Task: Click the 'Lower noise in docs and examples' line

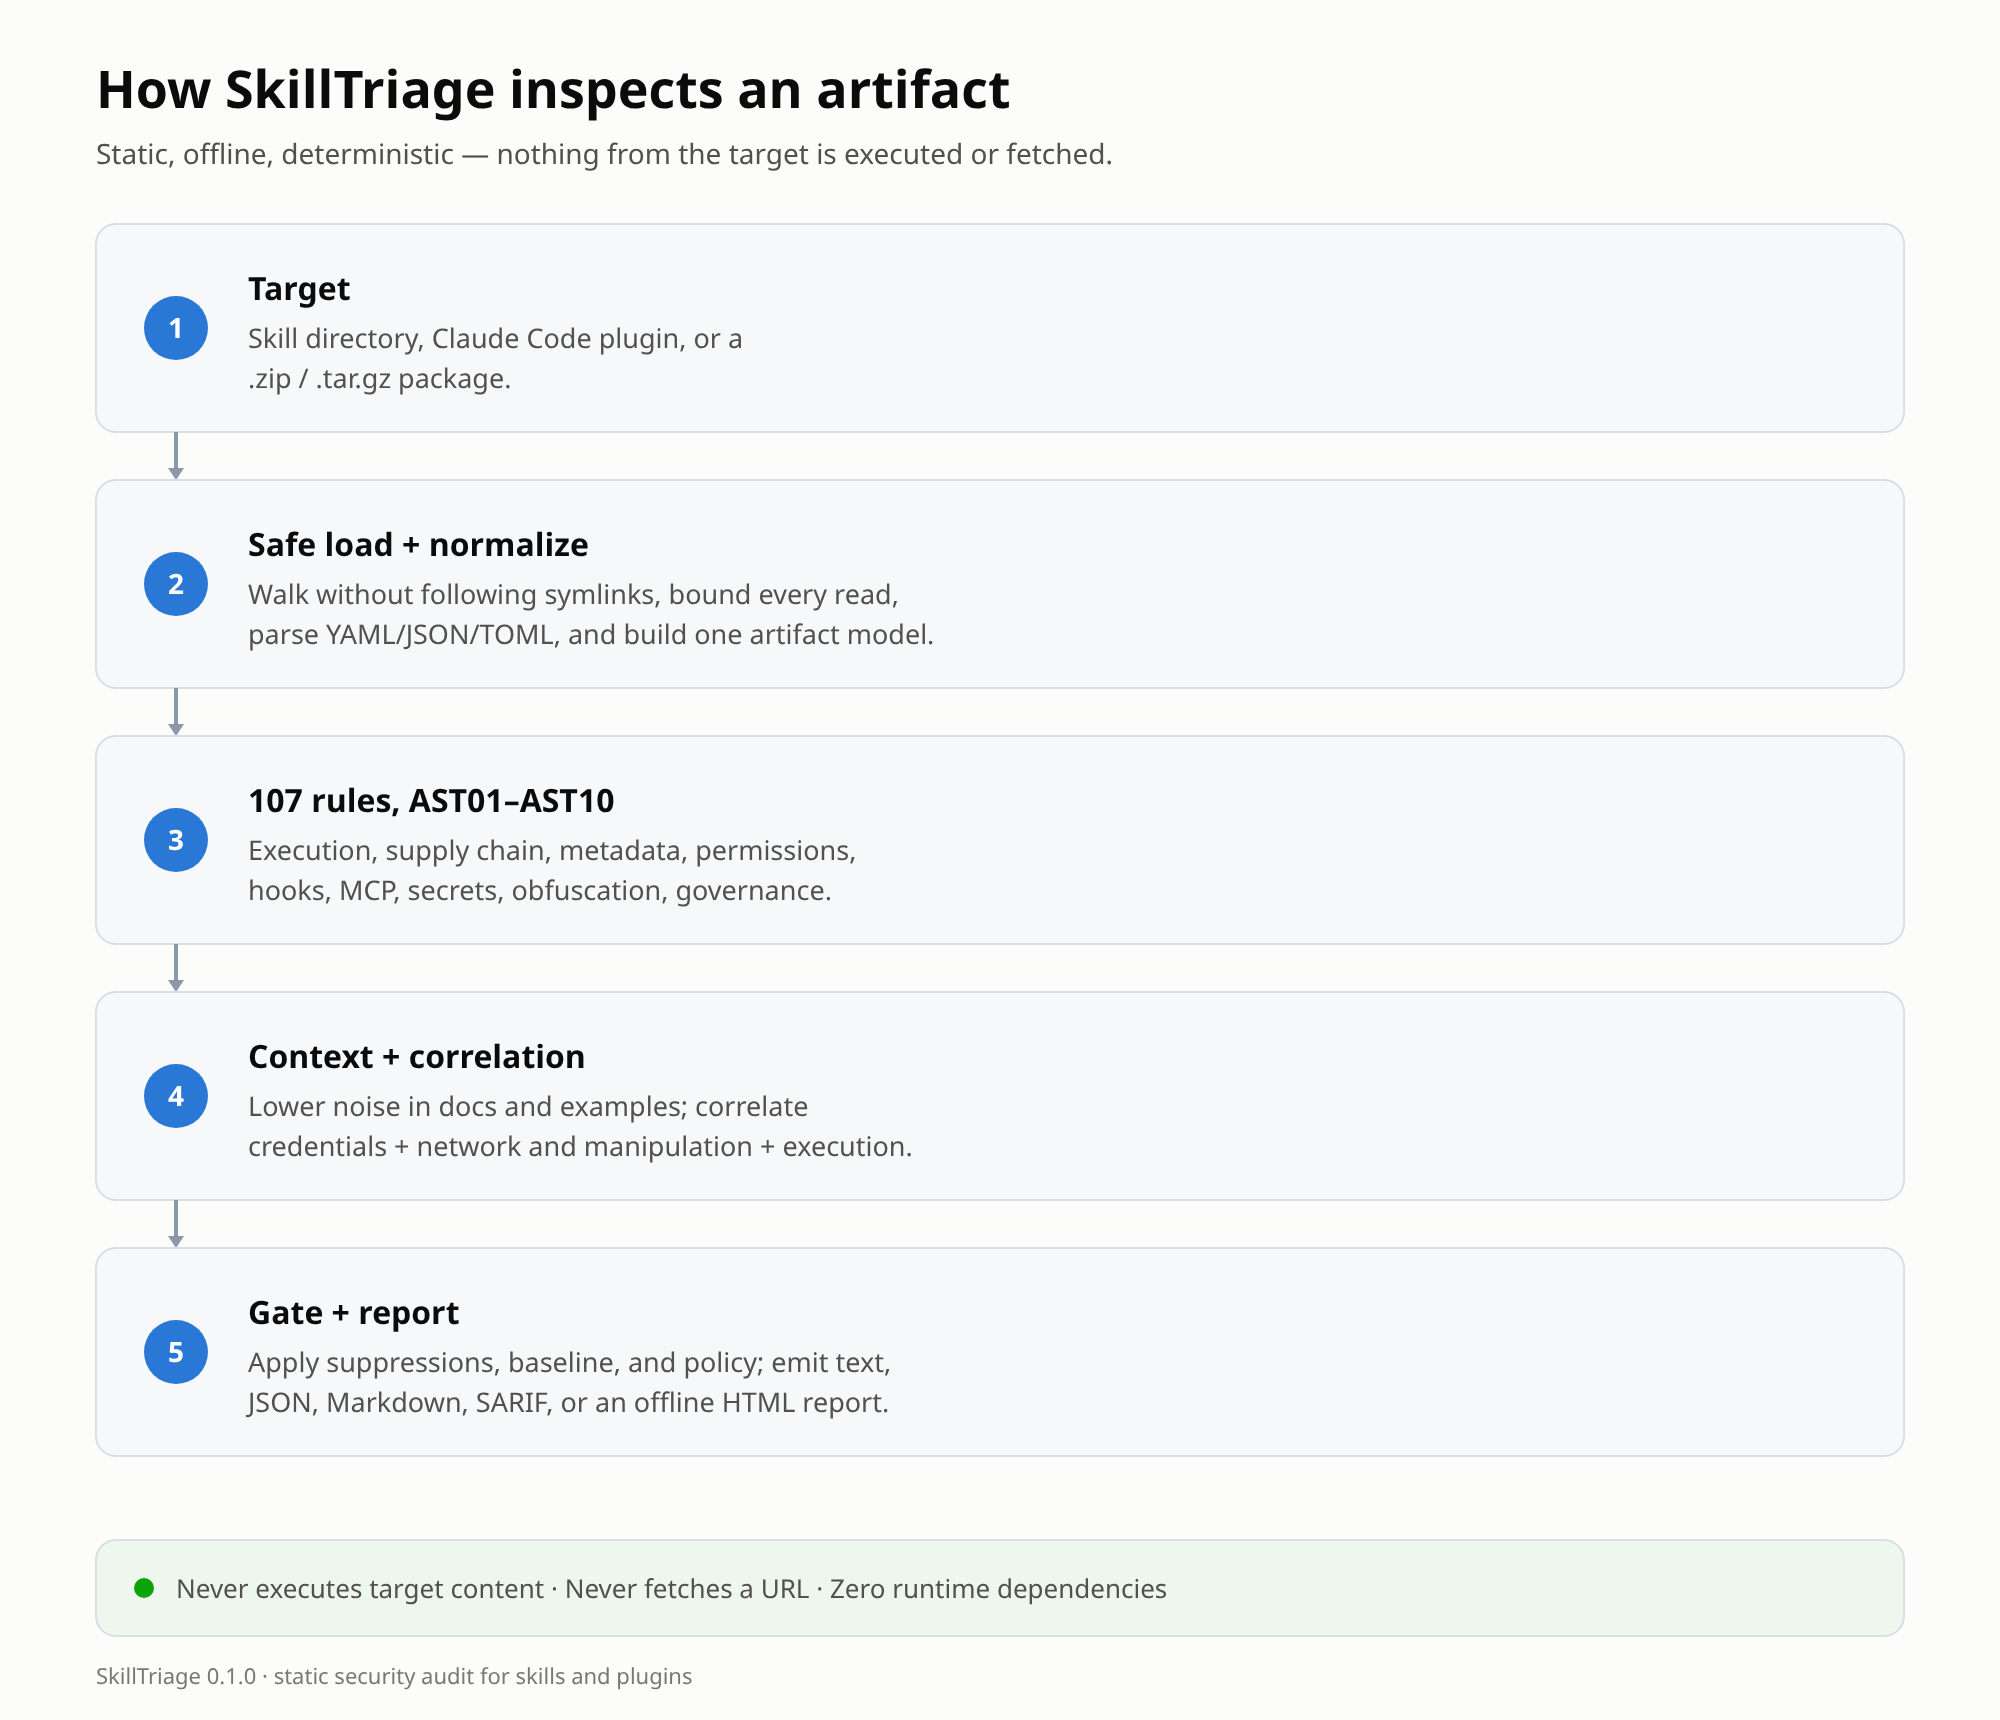Action: (x=528, y=1107)
